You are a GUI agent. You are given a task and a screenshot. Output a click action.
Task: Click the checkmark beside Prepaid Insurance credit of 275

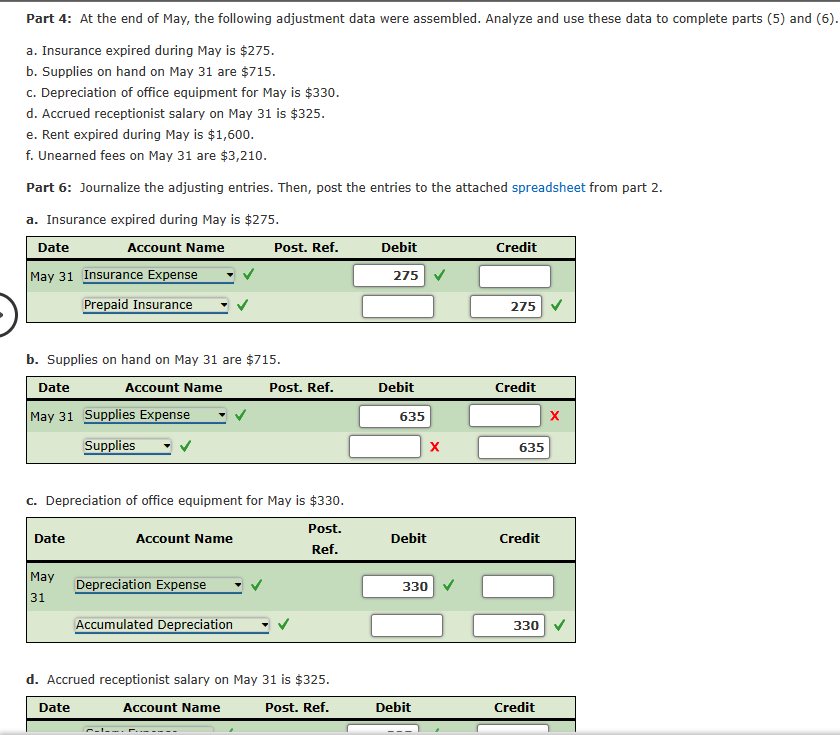pos(556,306)
